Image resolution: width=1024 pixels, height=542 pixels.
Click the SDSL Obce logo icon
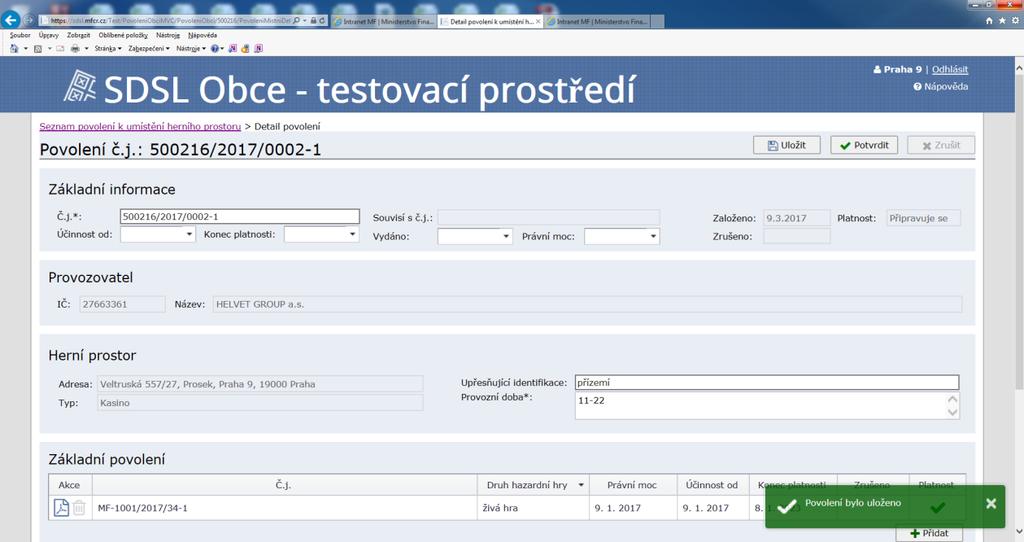80,87
